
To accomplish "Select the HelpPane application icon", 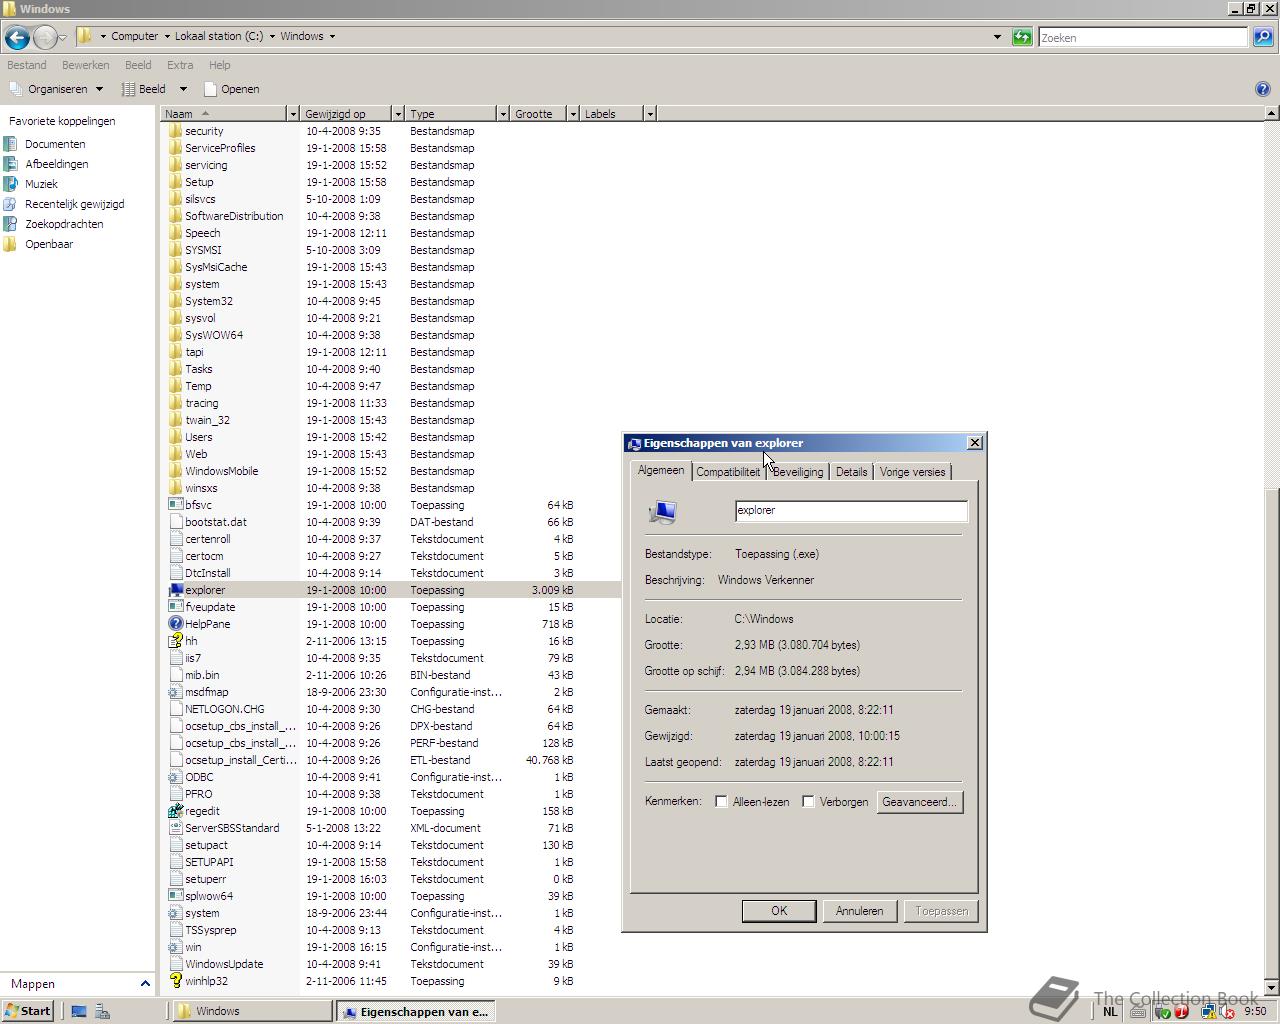I will coord(176,624).
